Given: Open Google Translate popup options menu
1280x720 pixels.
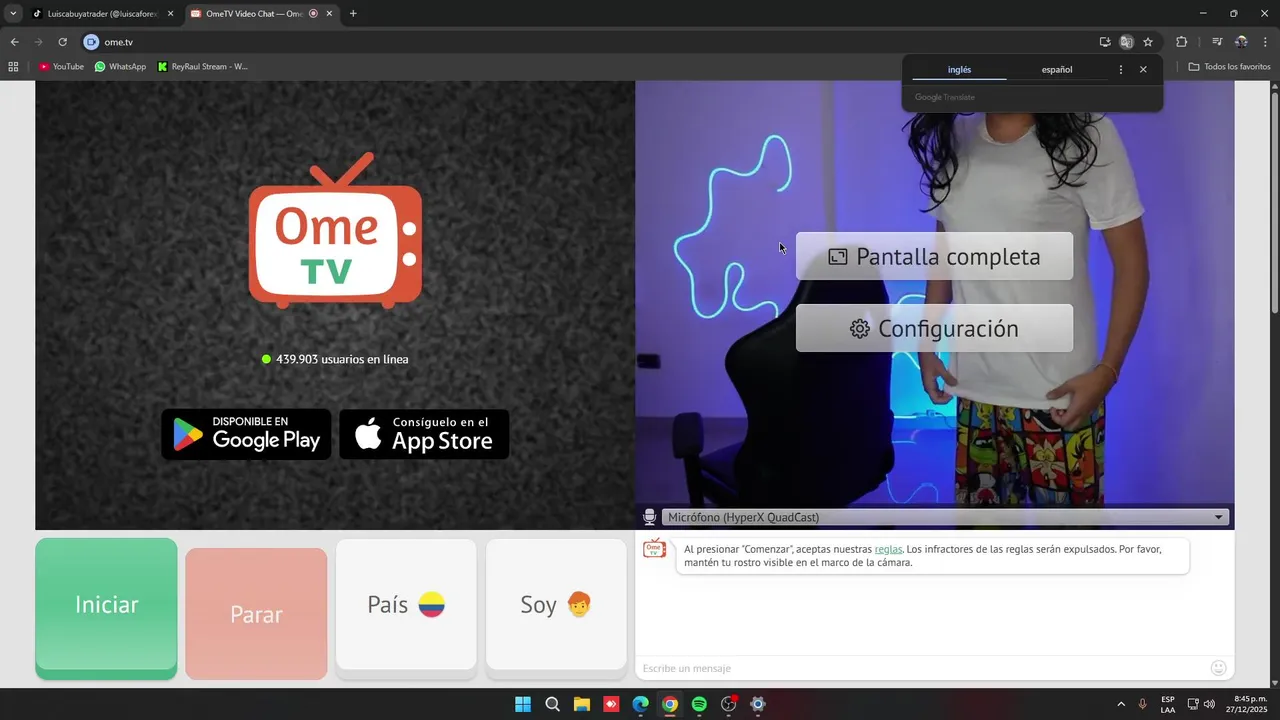Looking at the screenshot, I should pos(1120,70).
